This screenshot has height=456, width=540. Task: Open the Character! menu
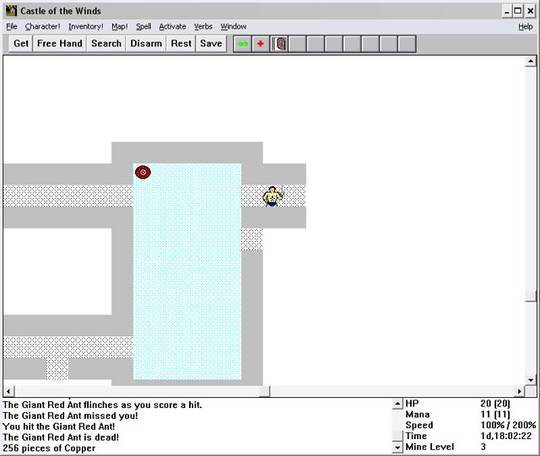tap(43, 27)
